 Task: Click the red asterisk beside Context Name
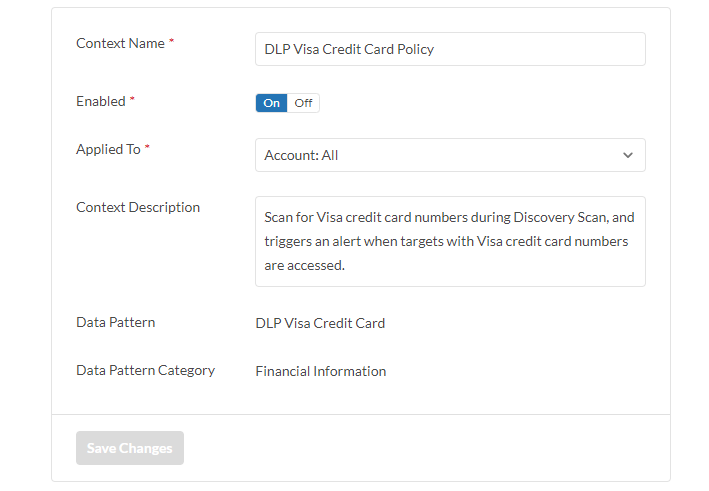click(x=171, y=43)
